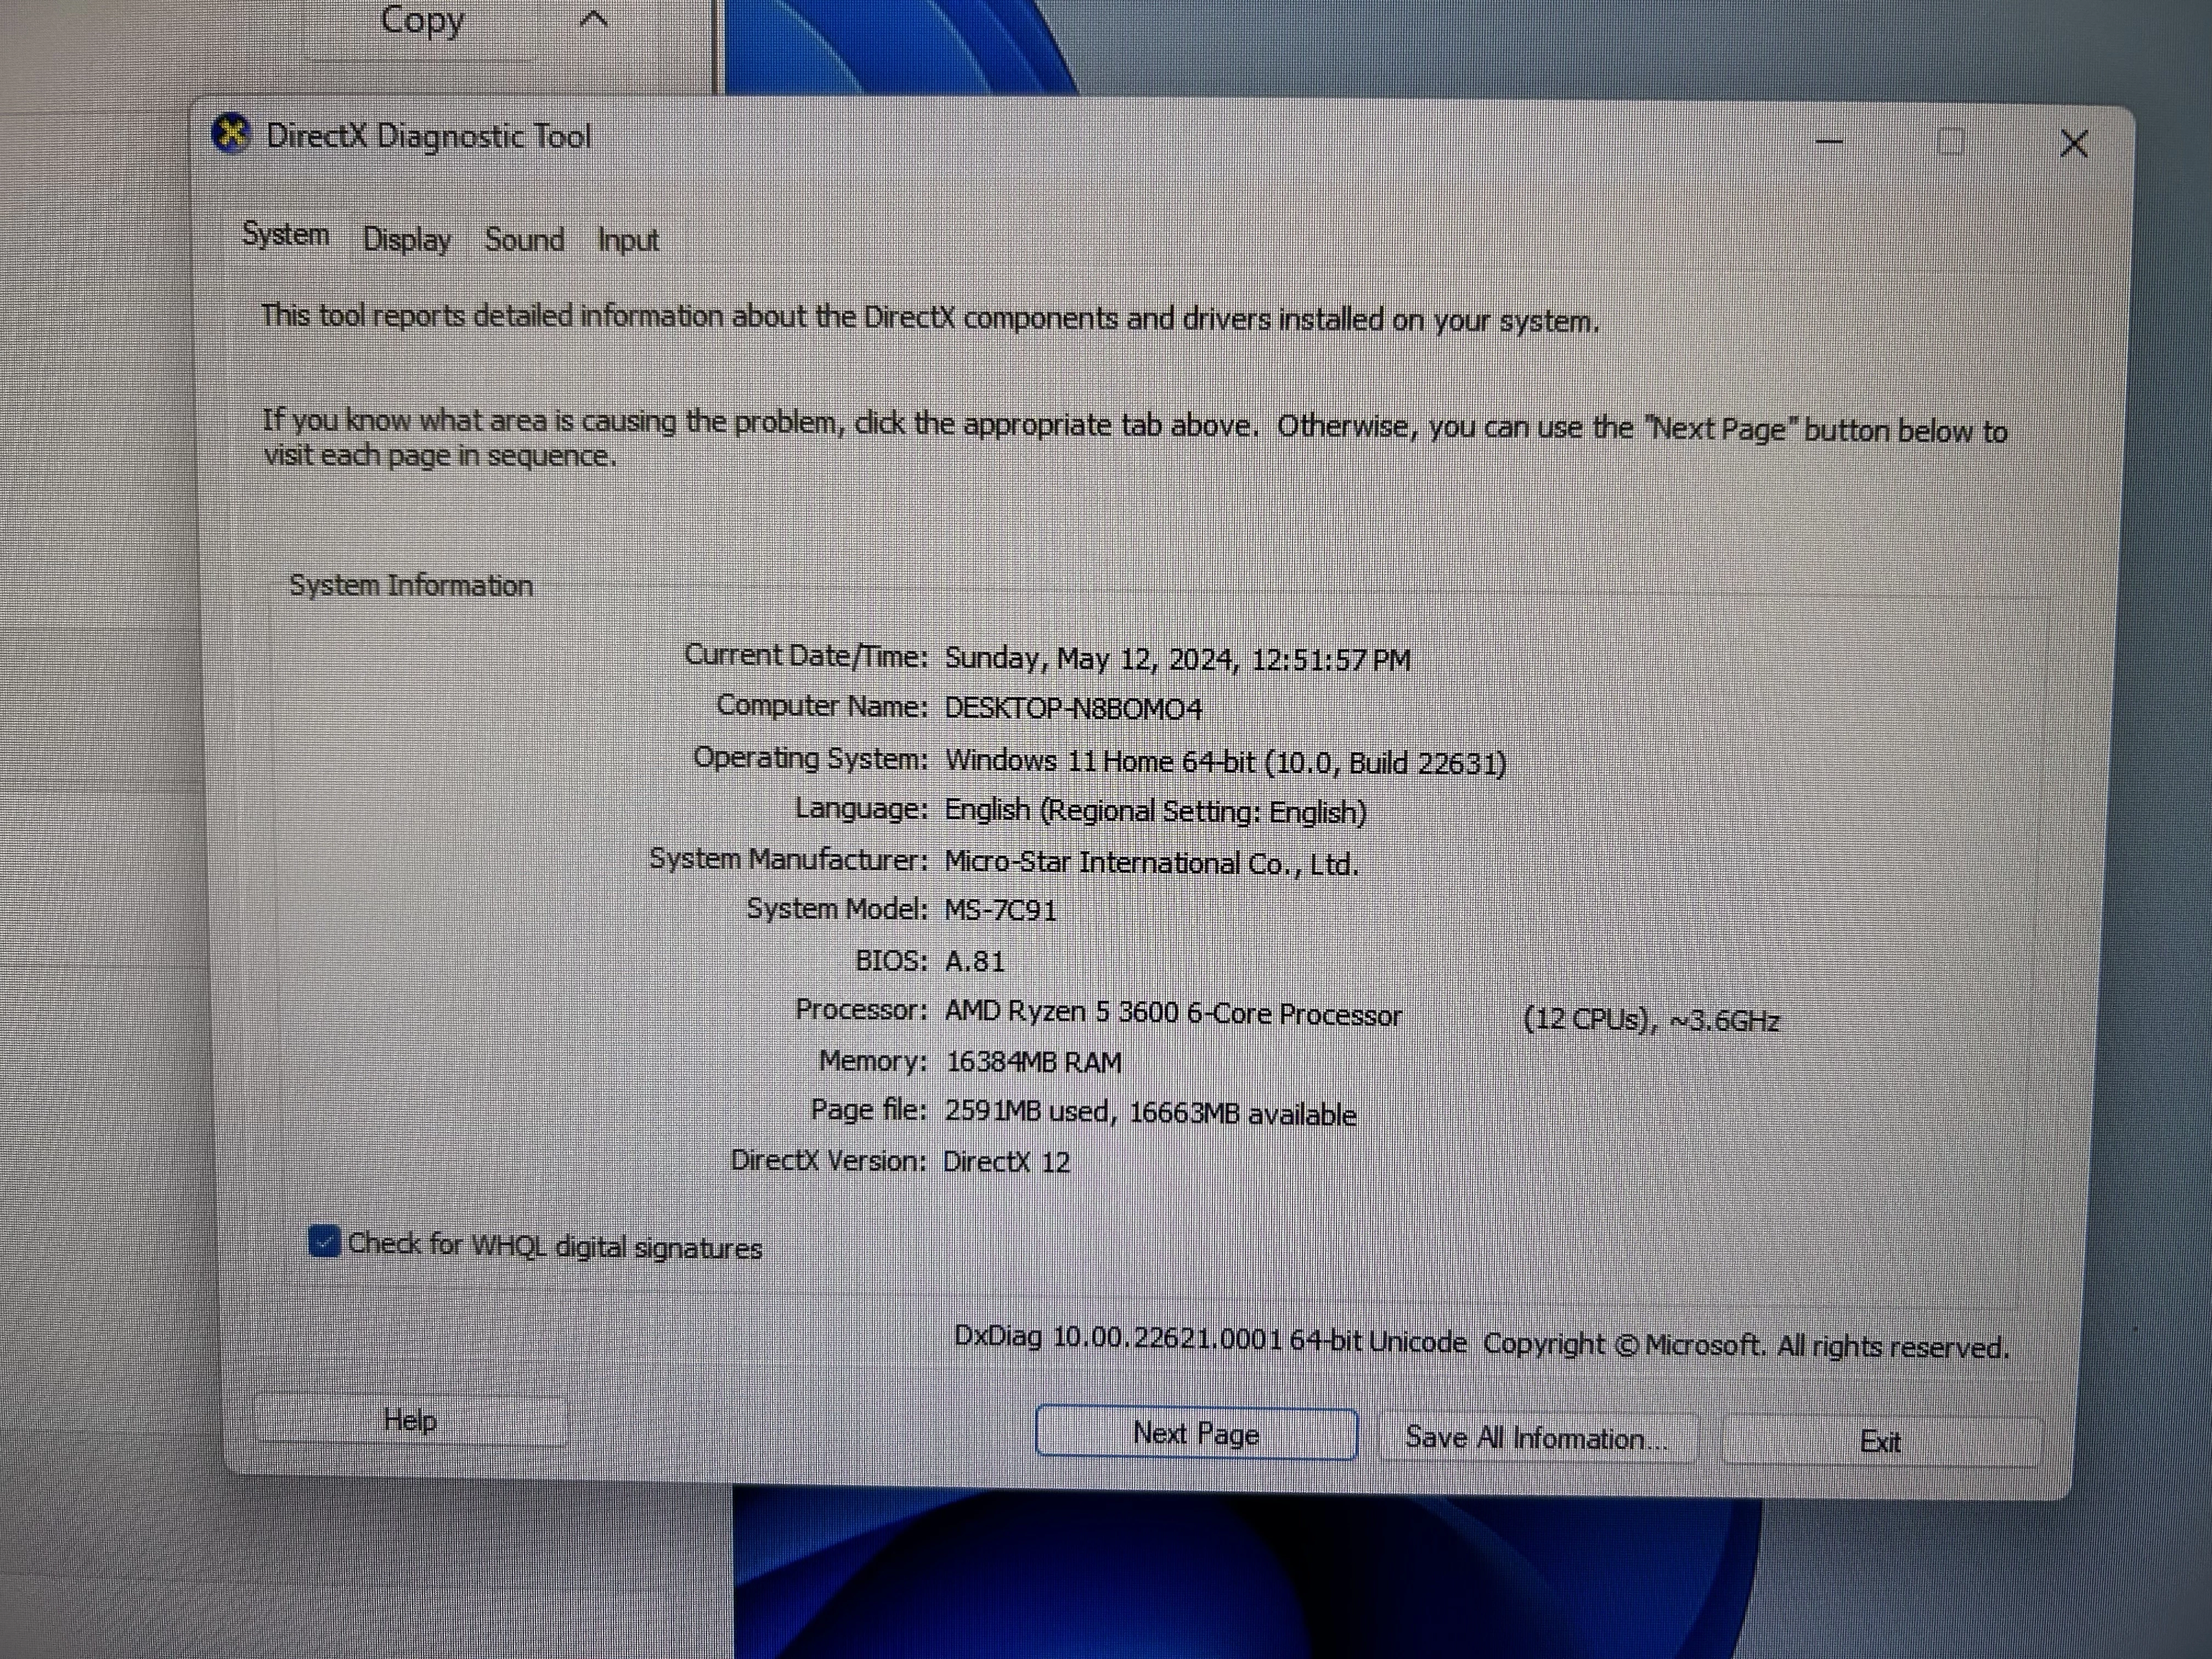Close the DirectX Diagnostic Tool window
The width and height of the screenshot is (2212, 1659).
2074,144
